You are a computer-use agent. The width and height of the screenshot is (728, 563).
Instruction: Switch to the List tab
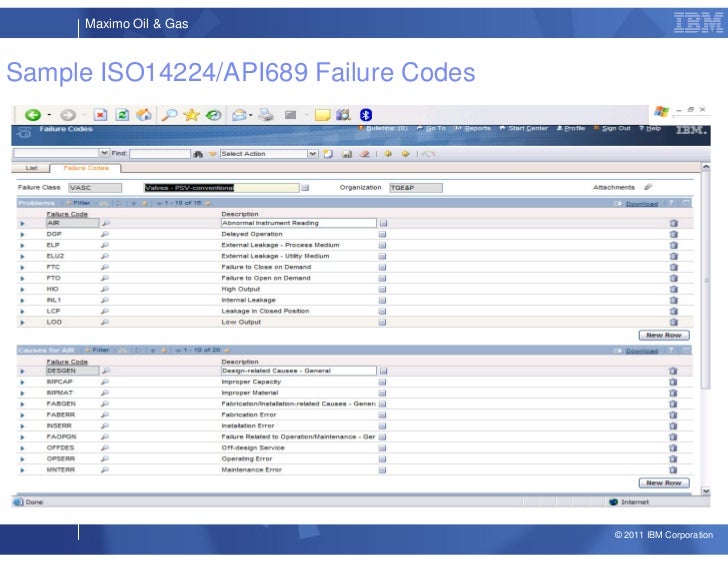click(x=31, y=168)
